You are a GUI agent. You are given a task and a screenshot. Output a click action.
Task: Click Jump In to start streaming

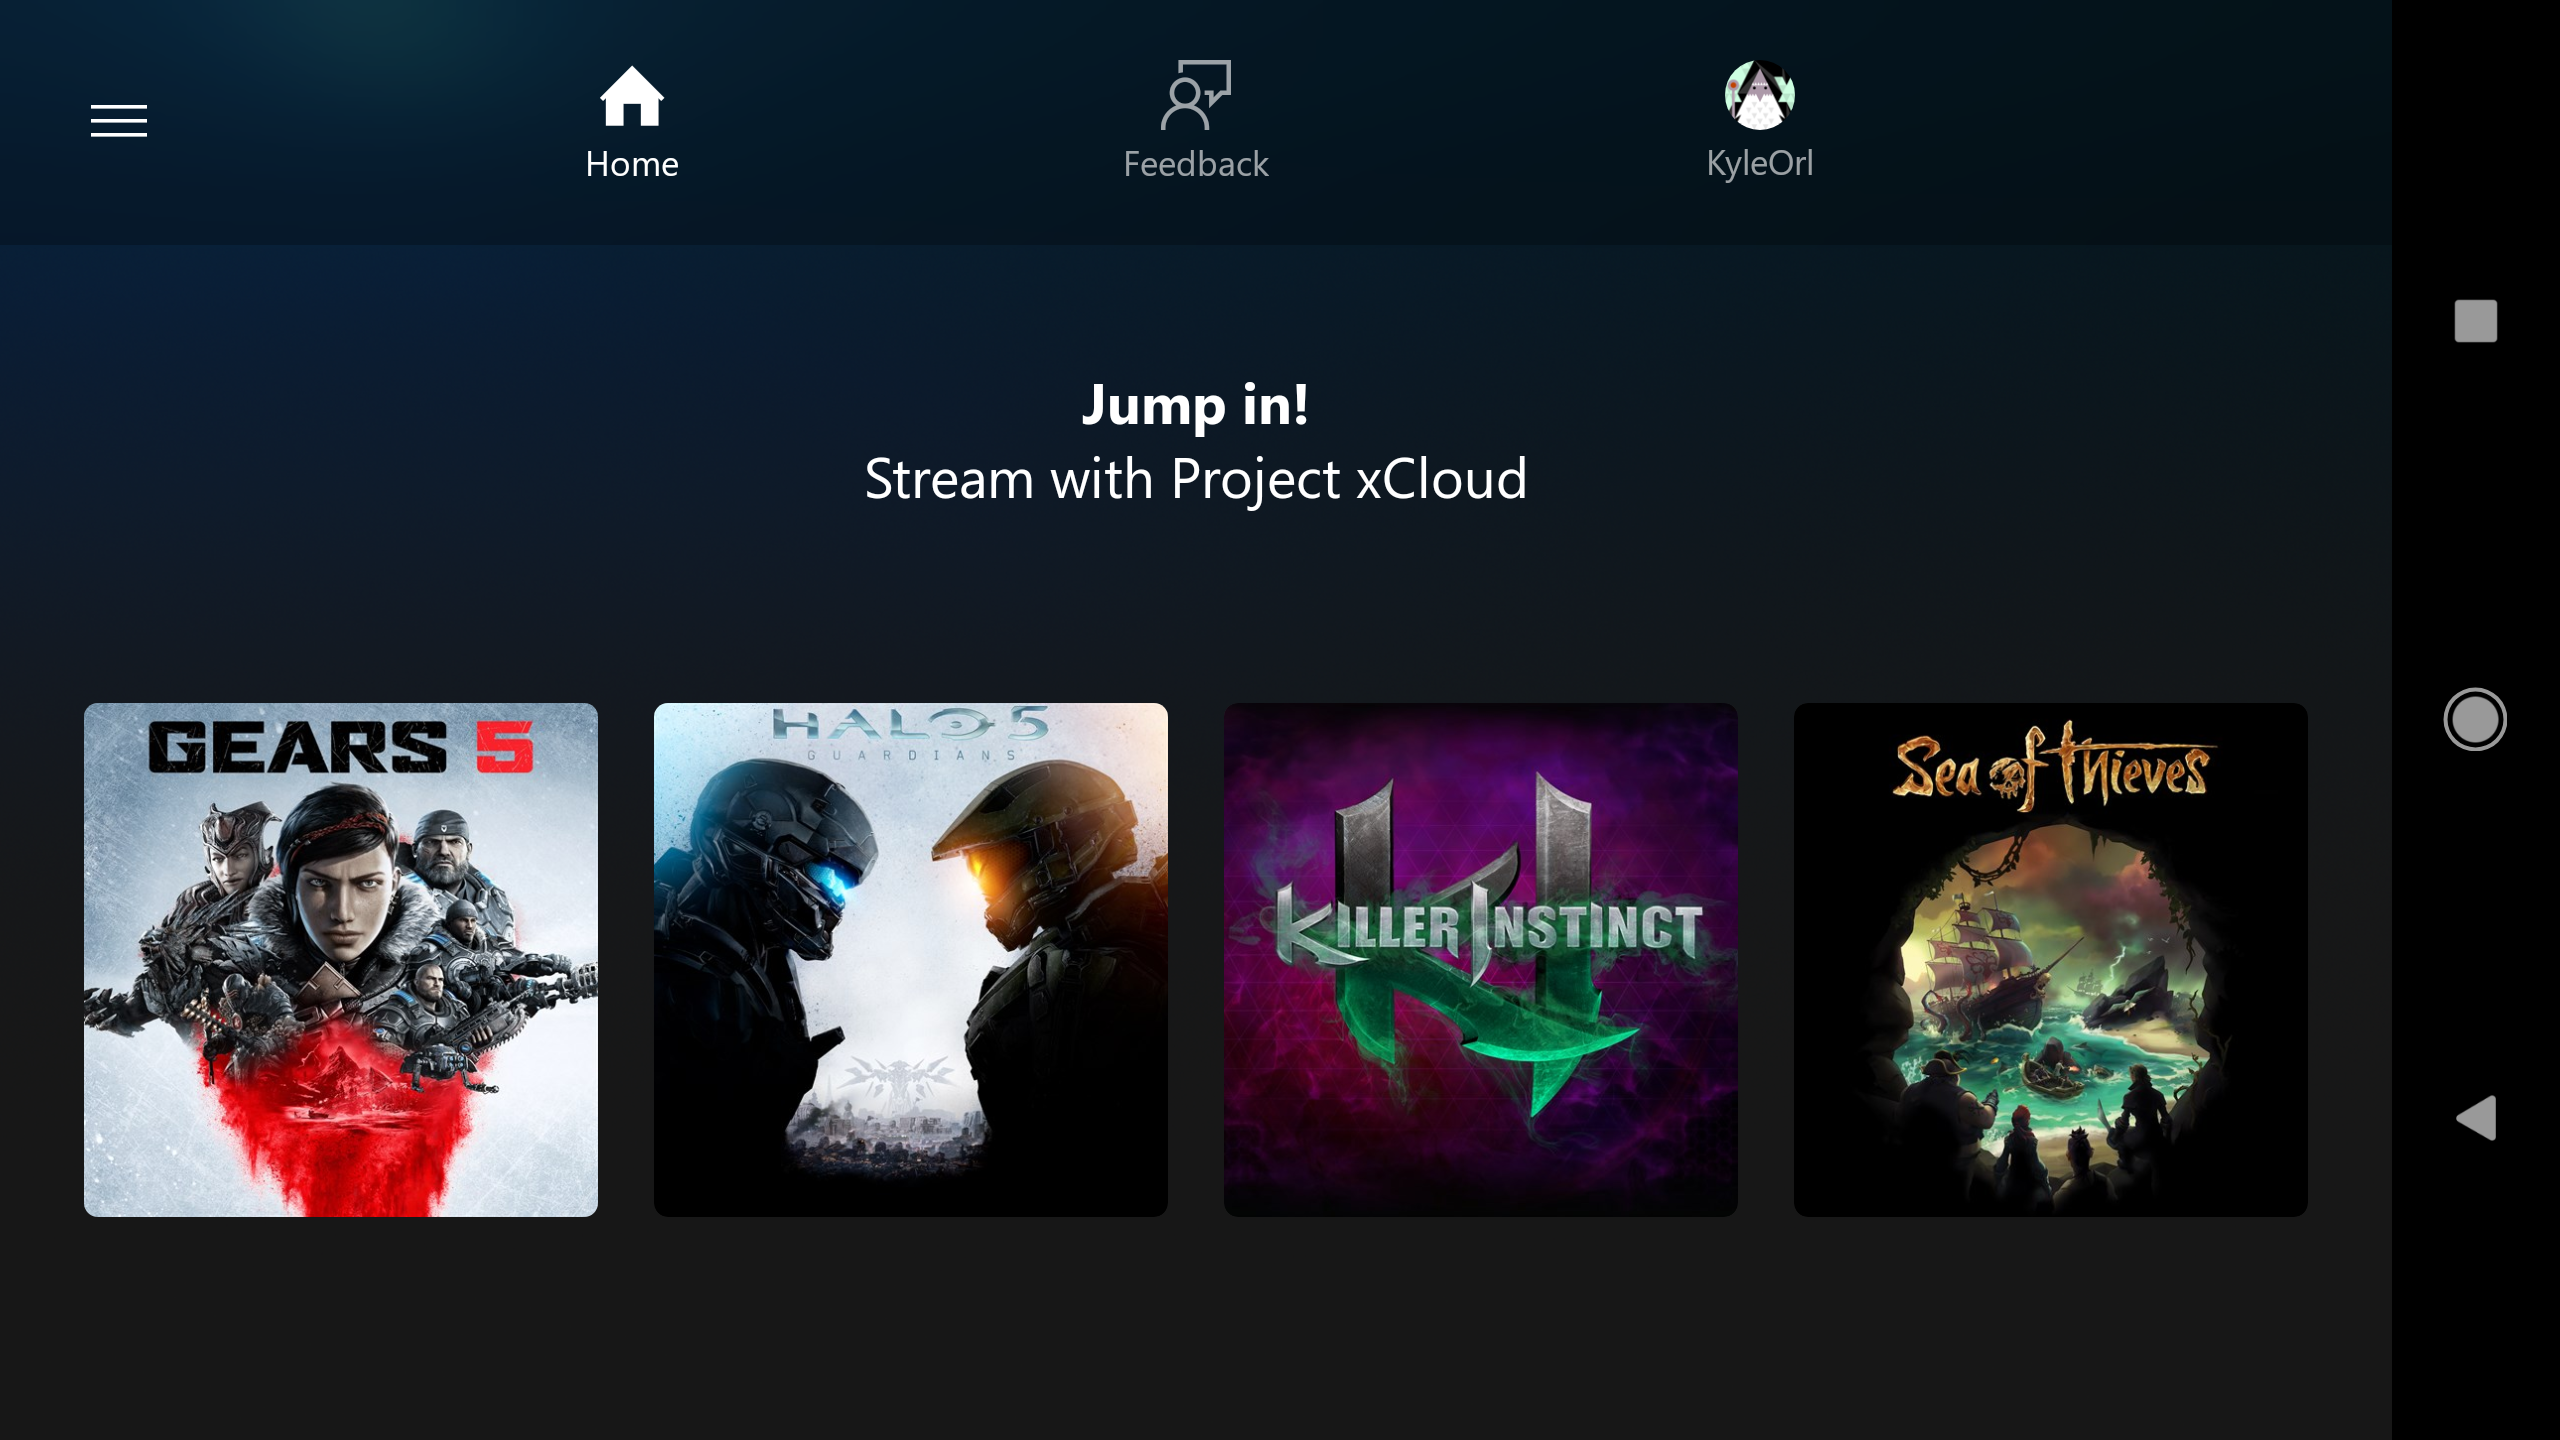[x=1196, y=404]
